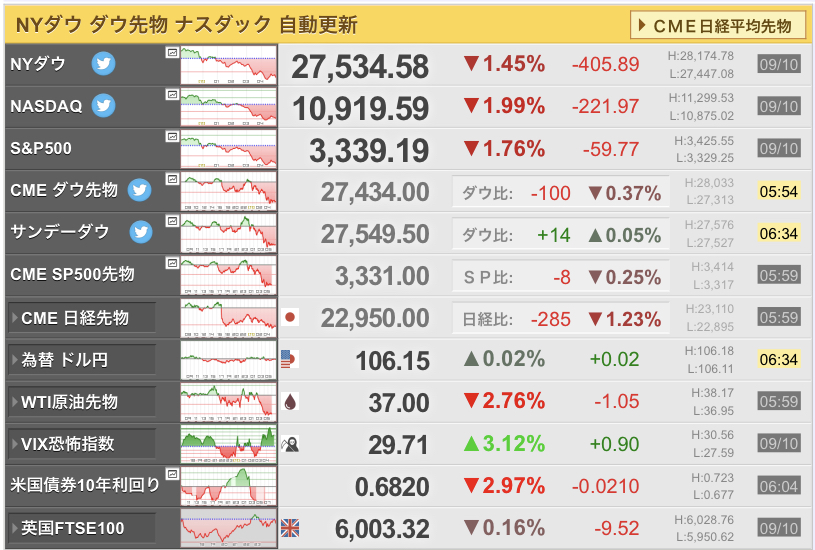Viewport: 815px width, 550px height.
Task: Click the chart popup icon for S&P500
Action: pos(172,137)
